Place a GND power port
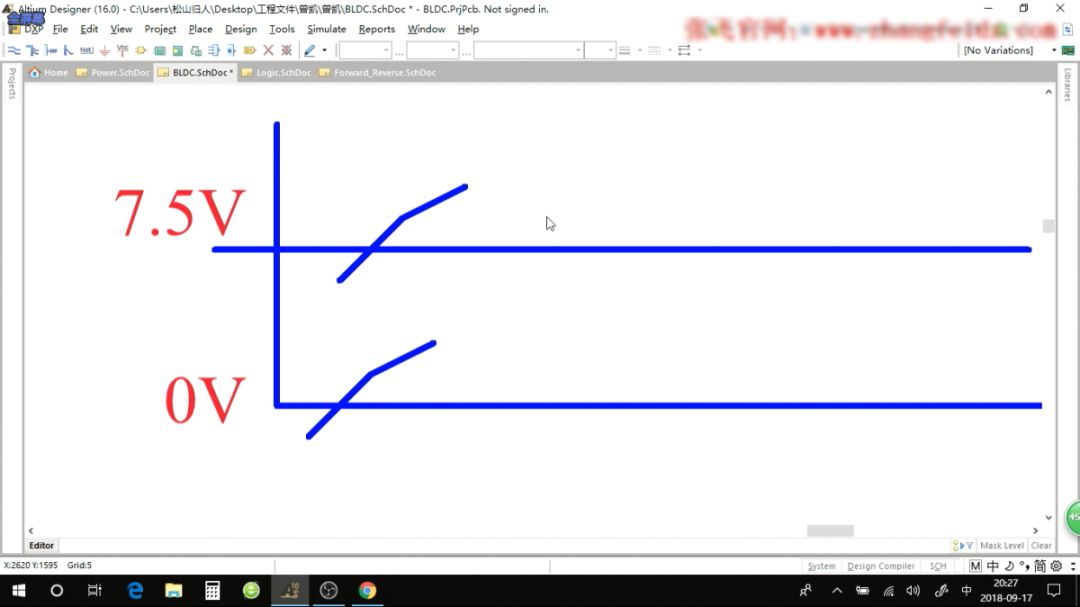Viewport: 1080px width, 607px height. tap(105, 50)
